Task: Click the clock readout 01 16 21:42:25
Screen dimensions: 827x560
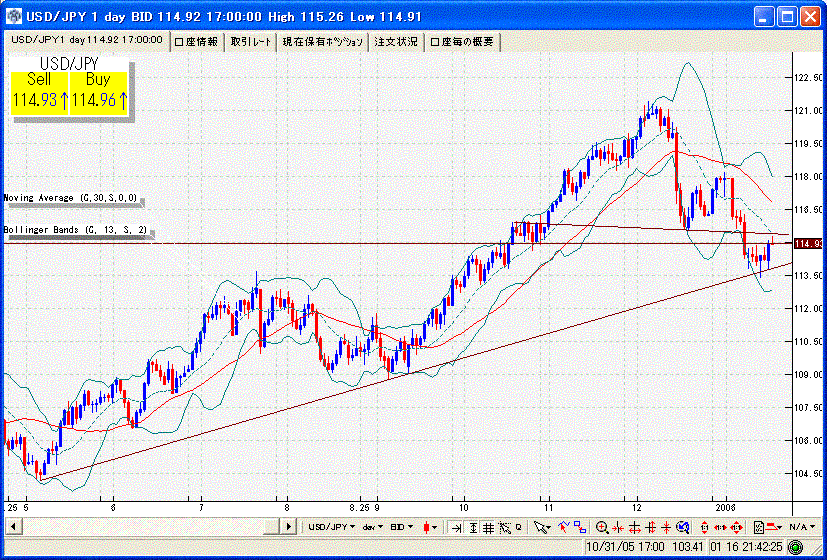Action: 746,546
